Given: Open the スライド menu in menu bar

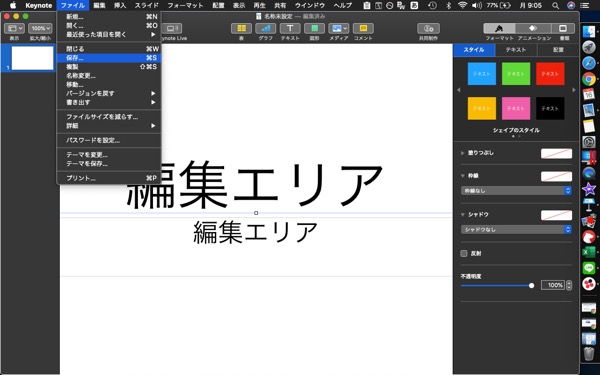Looking at the screenshot, I should coord(147,5).
